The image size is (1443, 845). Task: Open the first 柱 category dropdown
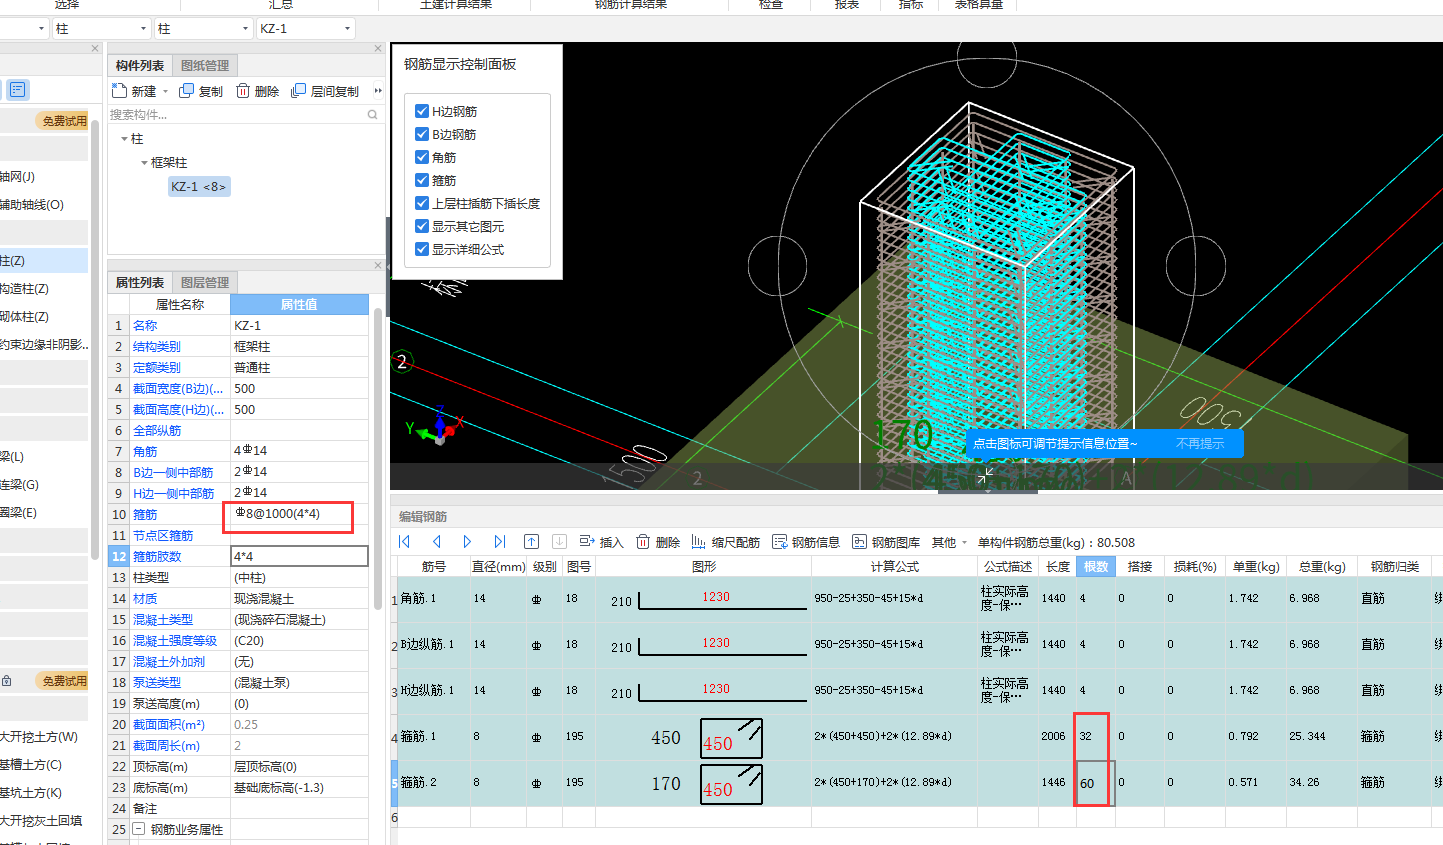[x=143, y=29]
